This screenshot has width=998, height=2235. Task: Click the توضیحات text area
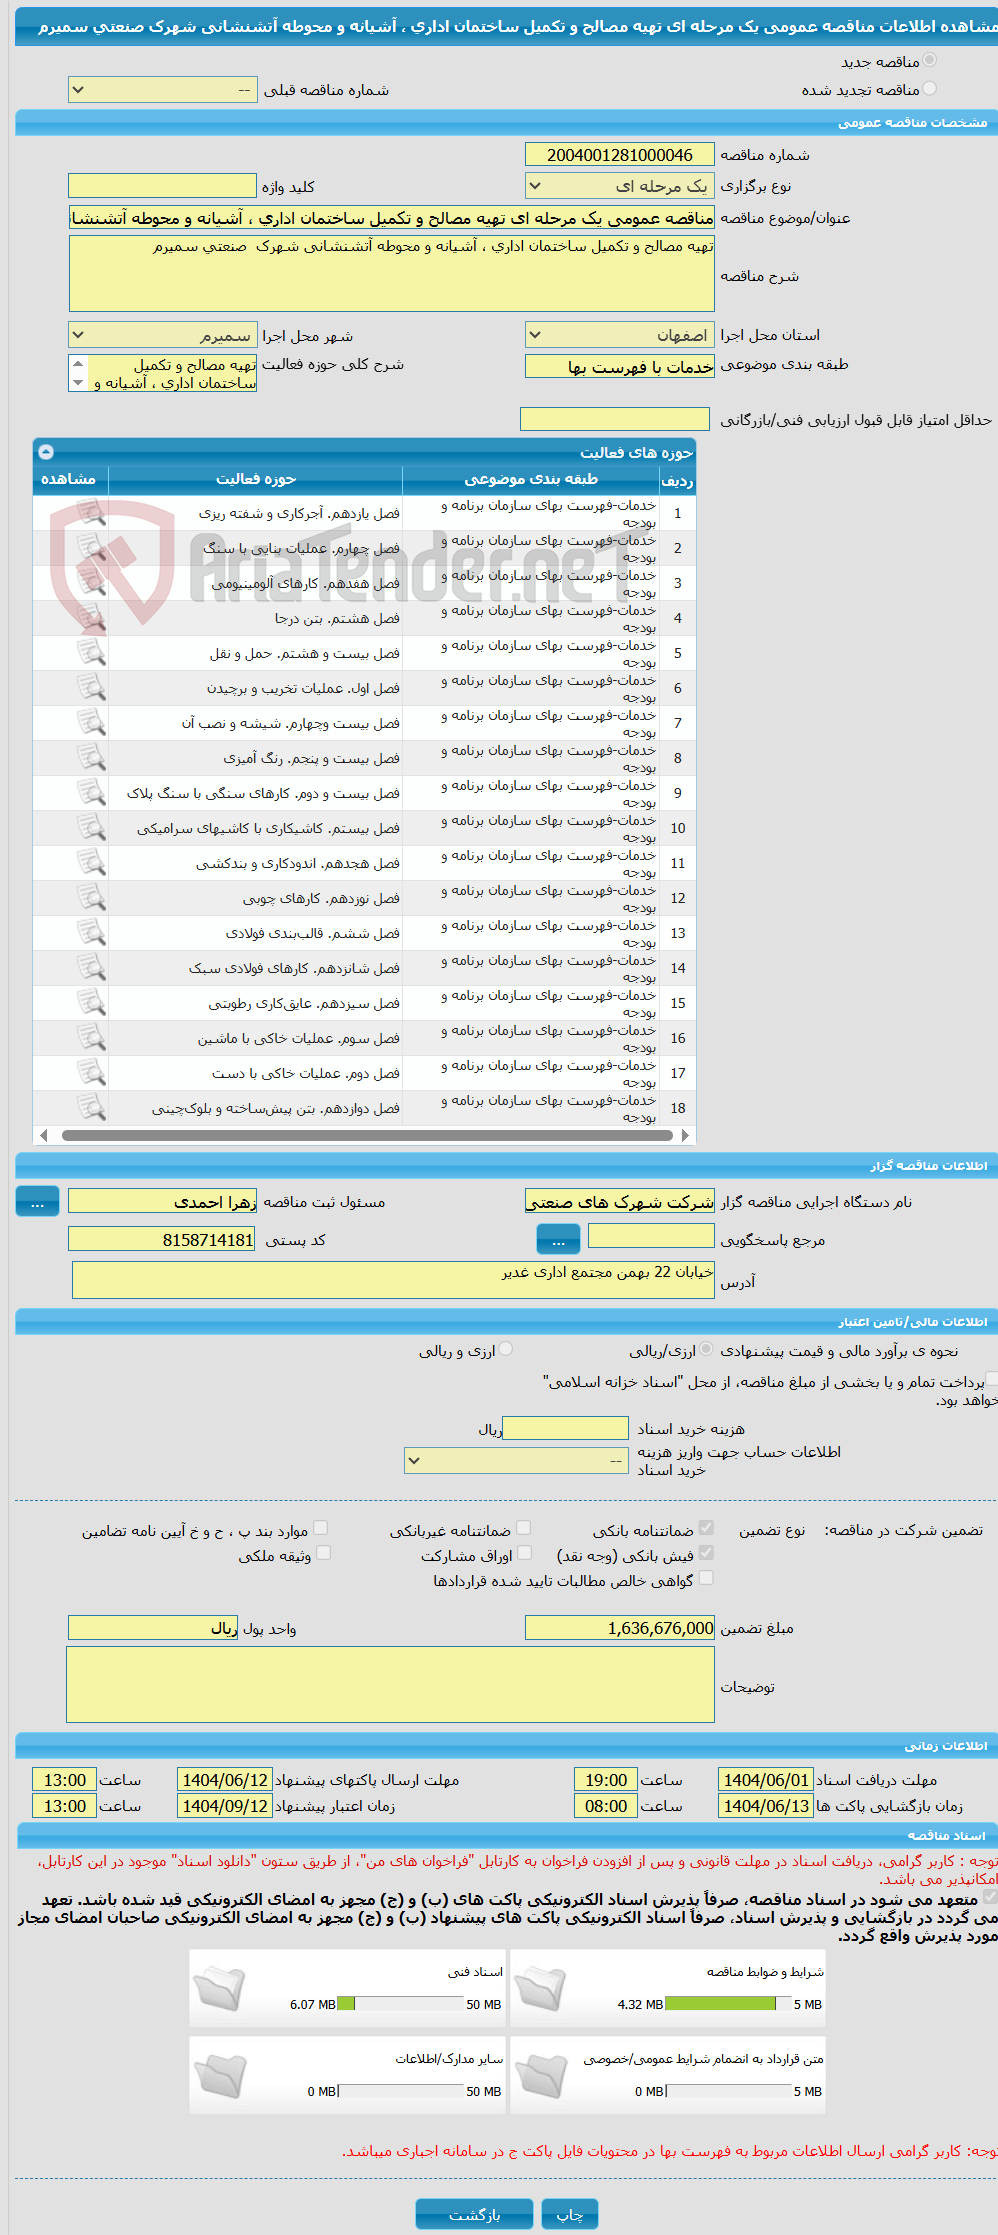point(391,1685)
